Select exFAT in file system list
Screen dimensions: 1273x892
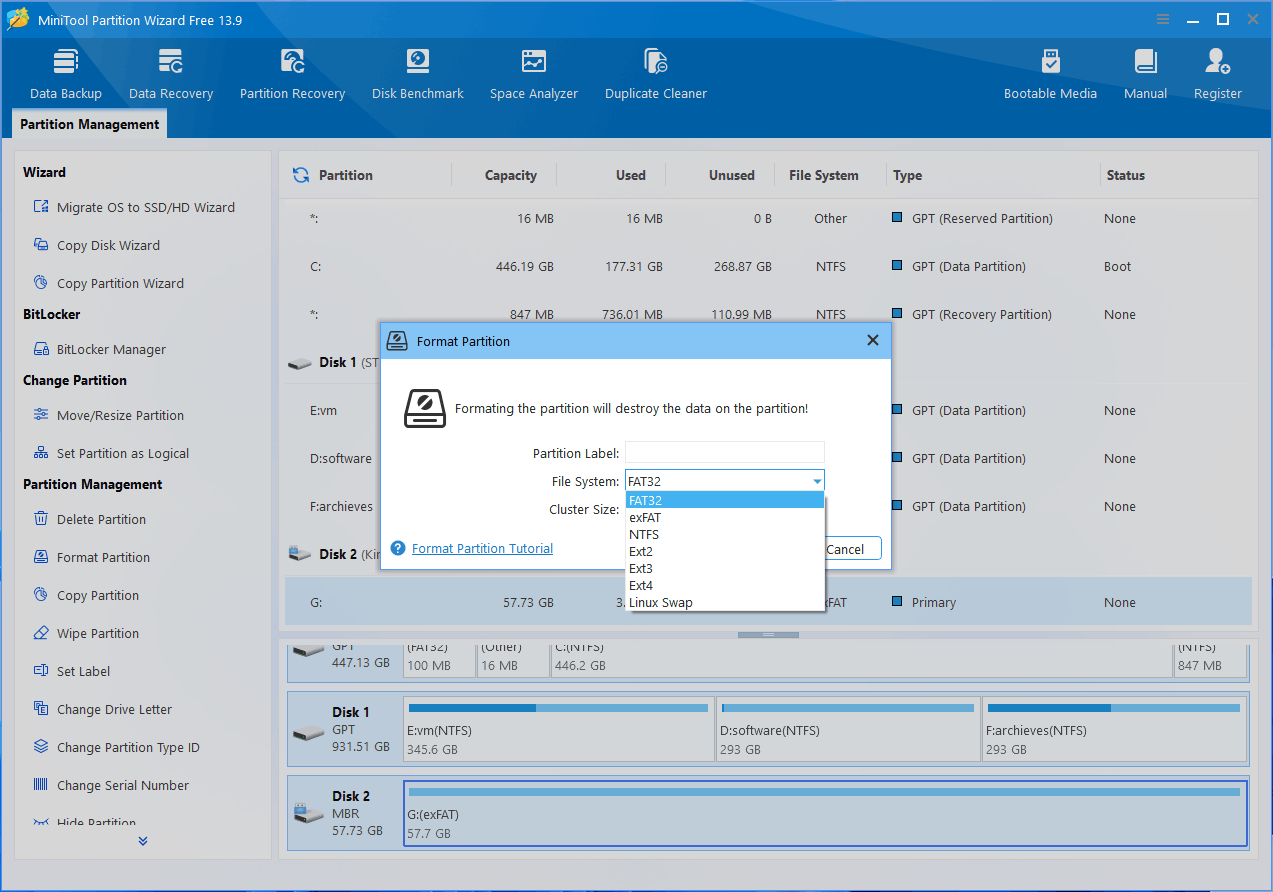click(x=725, y=517)
